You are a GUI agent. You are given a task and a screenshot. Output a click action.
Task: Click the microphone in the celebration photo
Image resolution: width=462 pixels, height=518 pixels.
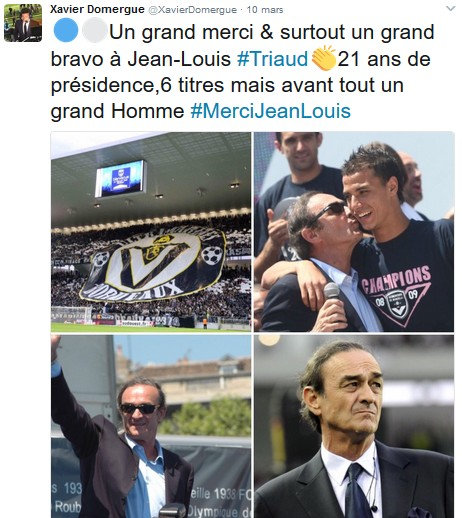click(331, 291)
